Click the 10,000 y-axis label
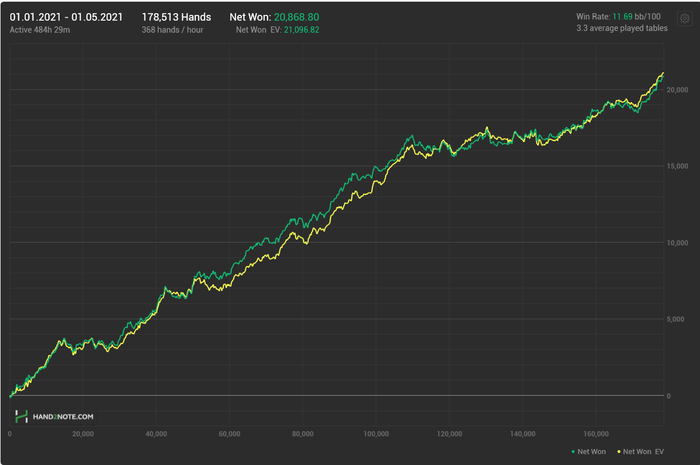The height and width of the screenshot is (465, 700). point(677,243)
